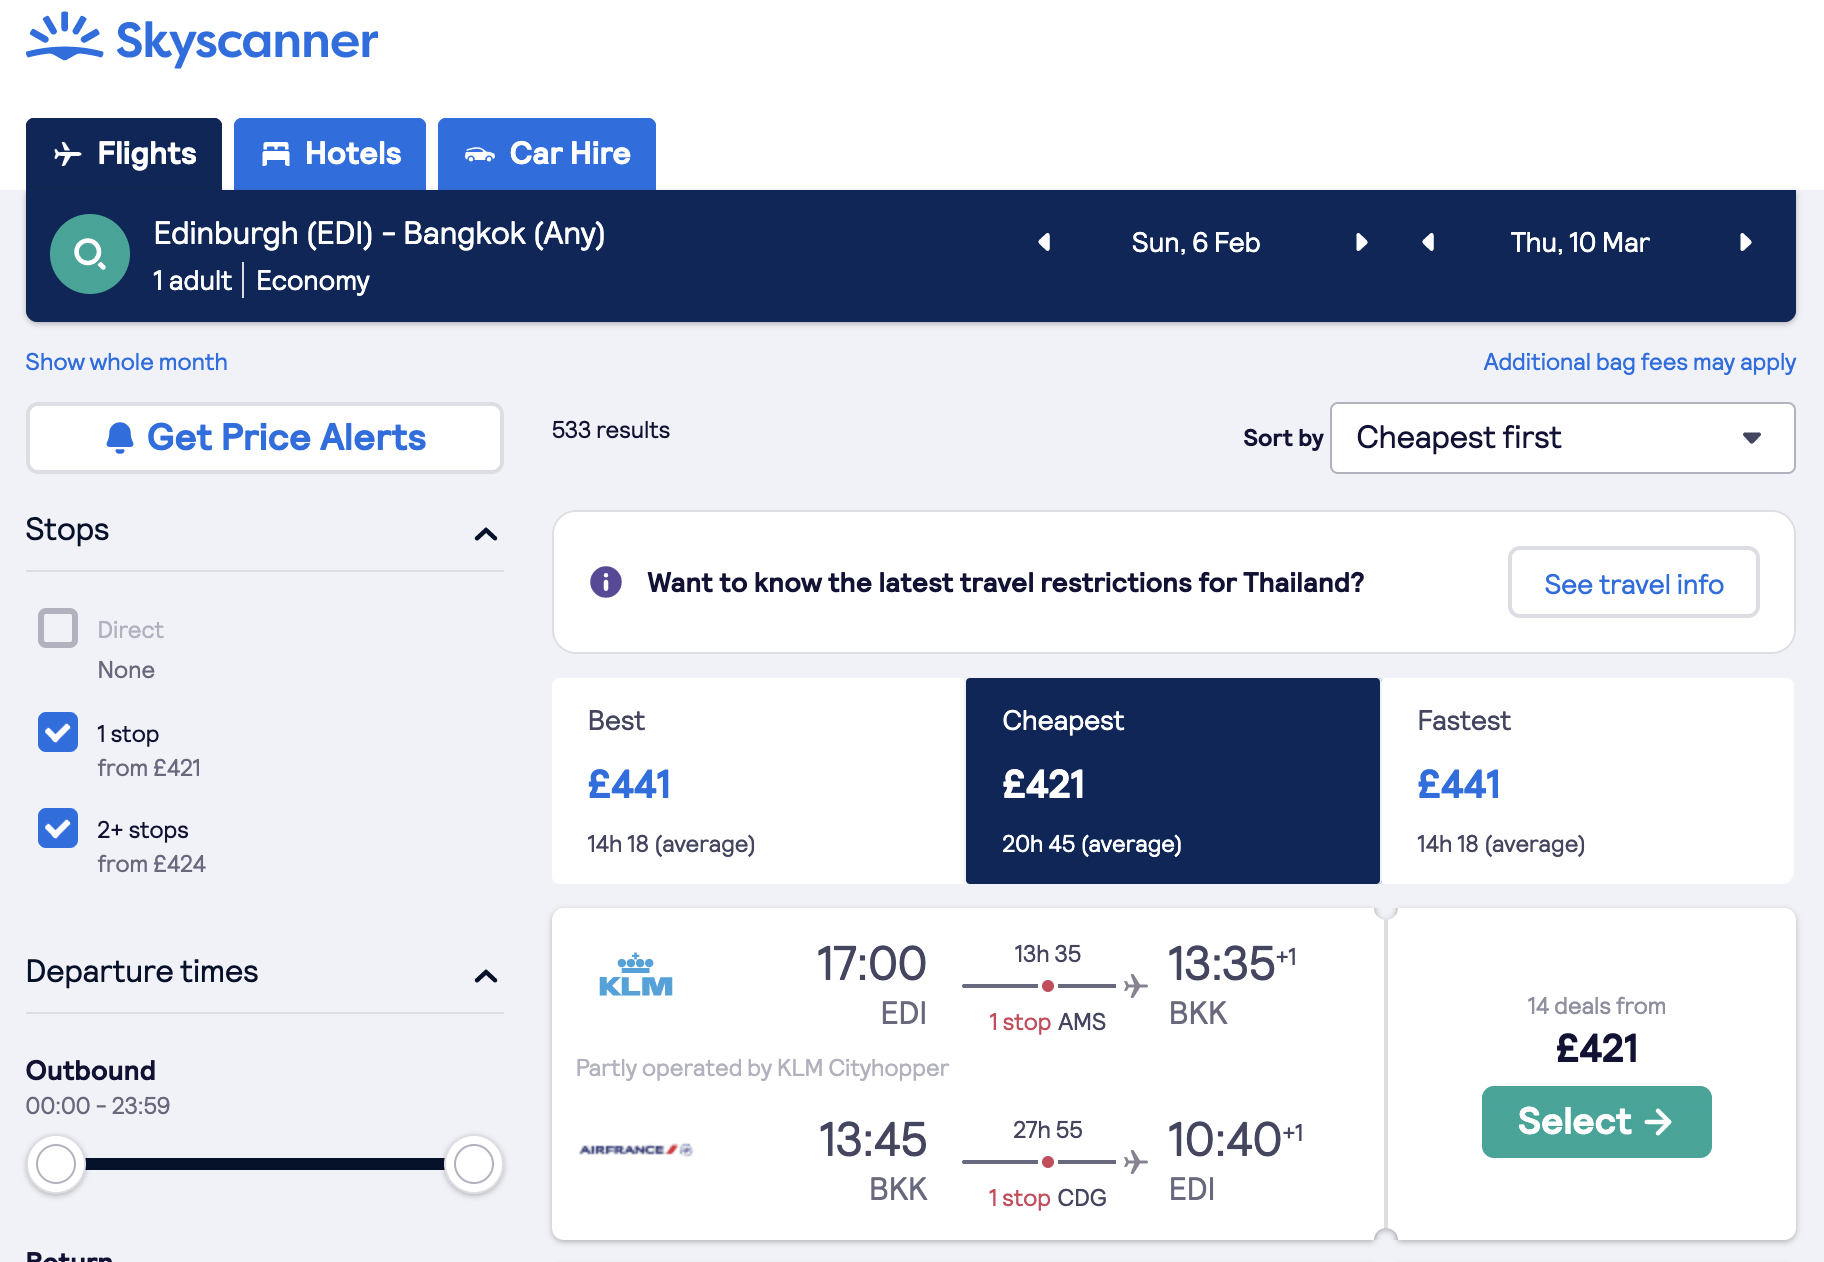Click the Show whole month link
The height and width of the screenshot is (1262, 1824).
click(x=127, y=362)
